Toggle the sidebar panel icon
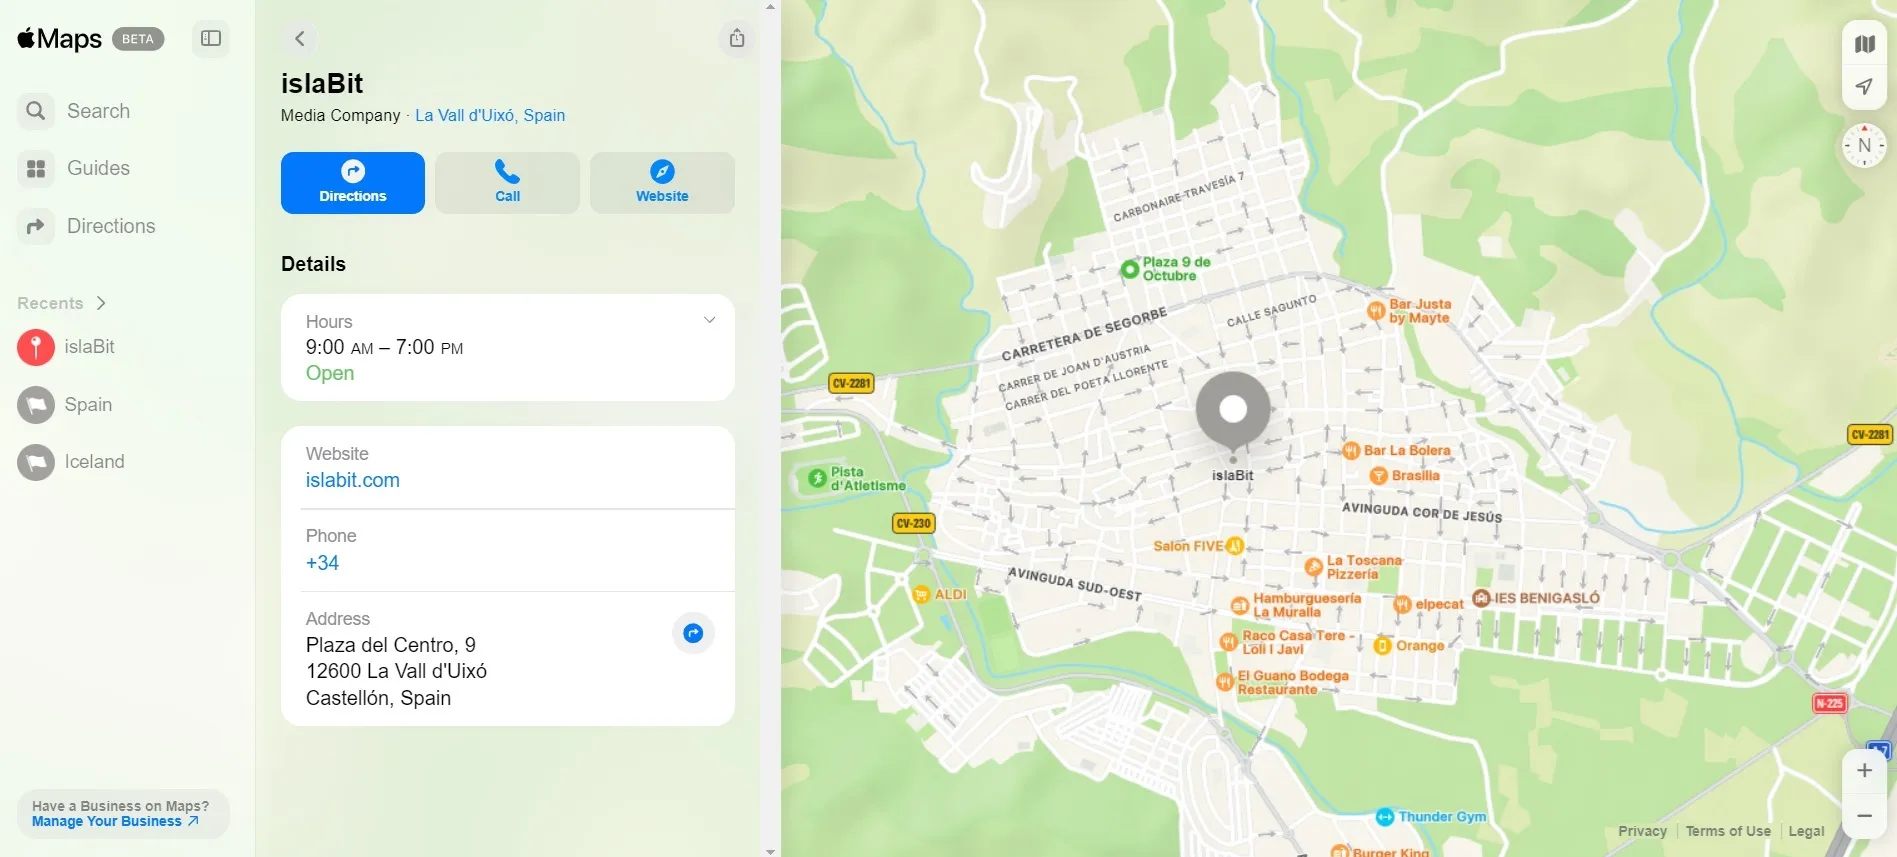Image resolution: width=1897 pixels, height=857 pixels. click(210, 39)
